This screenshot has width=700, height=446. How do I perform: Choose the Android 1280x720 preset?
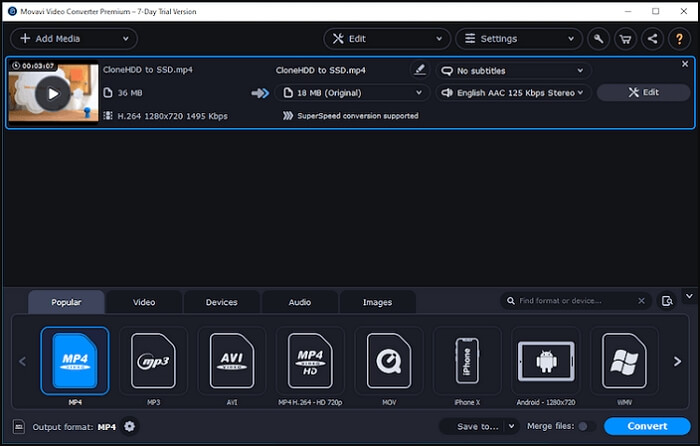[x=545, y=358]
